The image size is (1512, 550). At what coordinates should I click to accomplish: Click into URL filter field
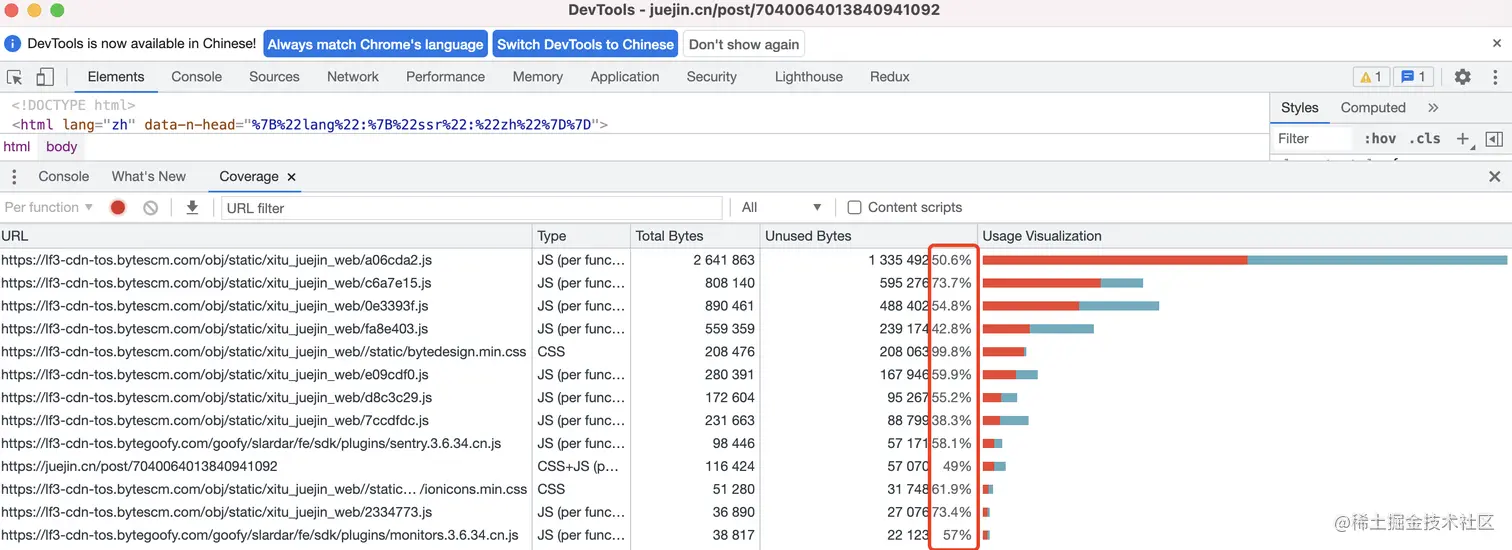tap(471, 208)
